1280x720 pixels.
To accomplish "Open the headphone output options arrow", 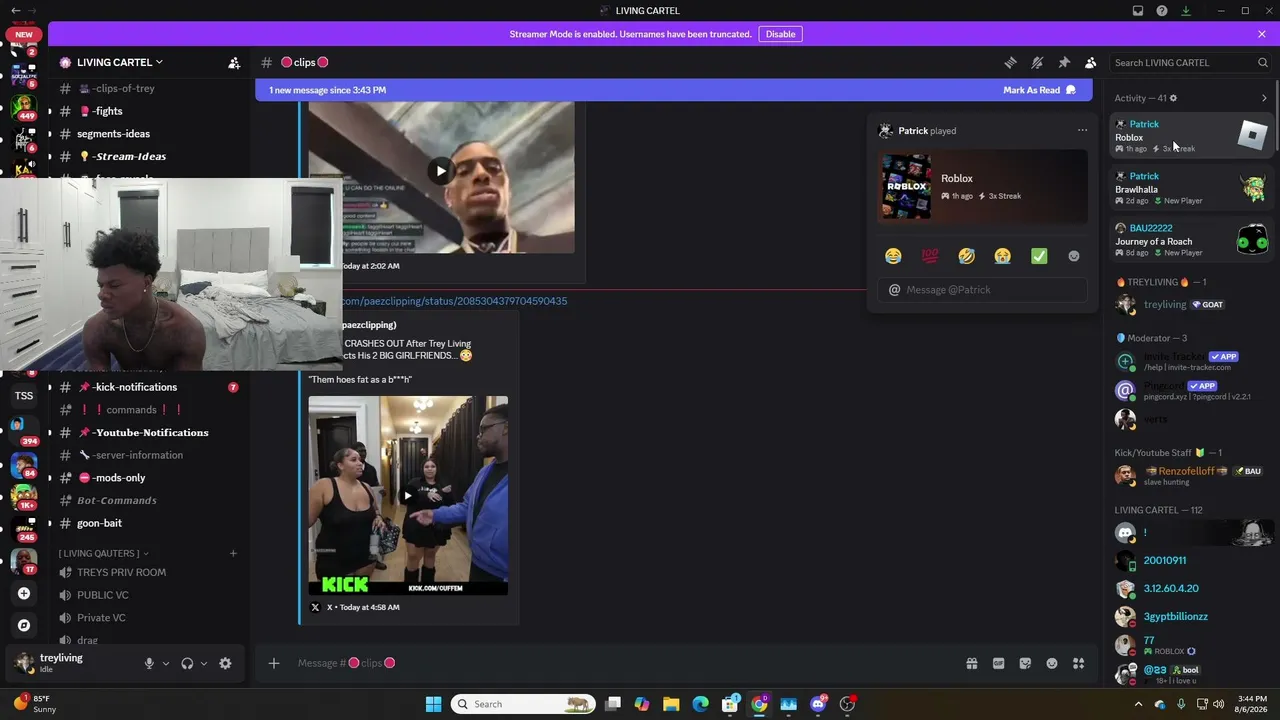I will click(x=204, y=663).
